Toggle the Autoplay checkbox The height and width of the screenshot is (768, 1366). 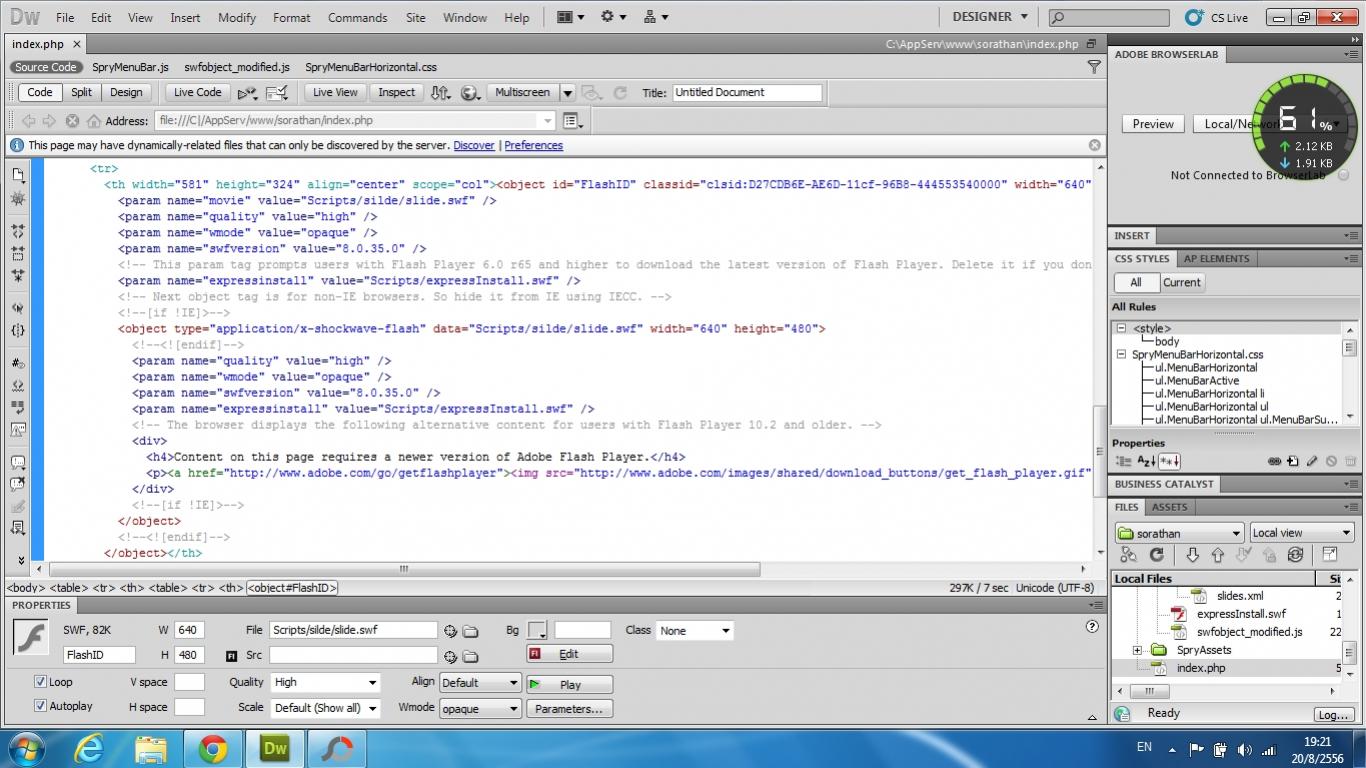[x=41, y=706]
